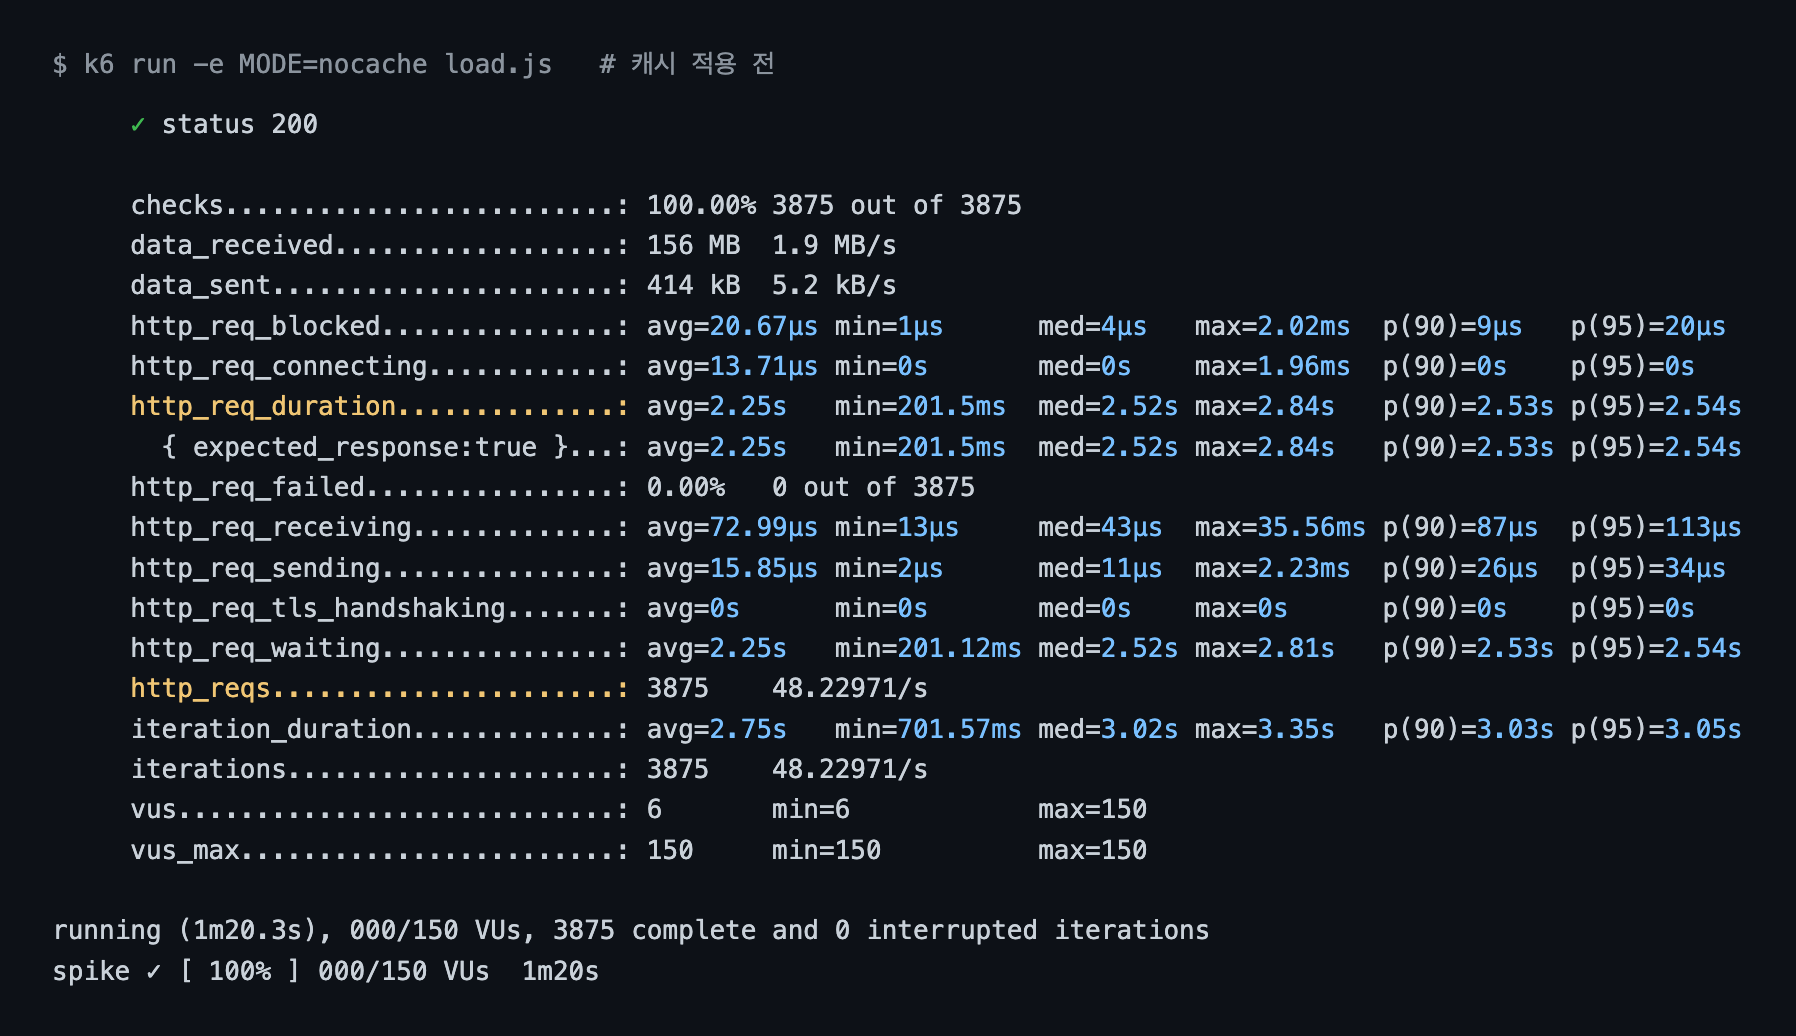Viewport: 1796px width, 1036px height.
Task: Click the "max=2.02ms" value
Action: coord(1272,326)
